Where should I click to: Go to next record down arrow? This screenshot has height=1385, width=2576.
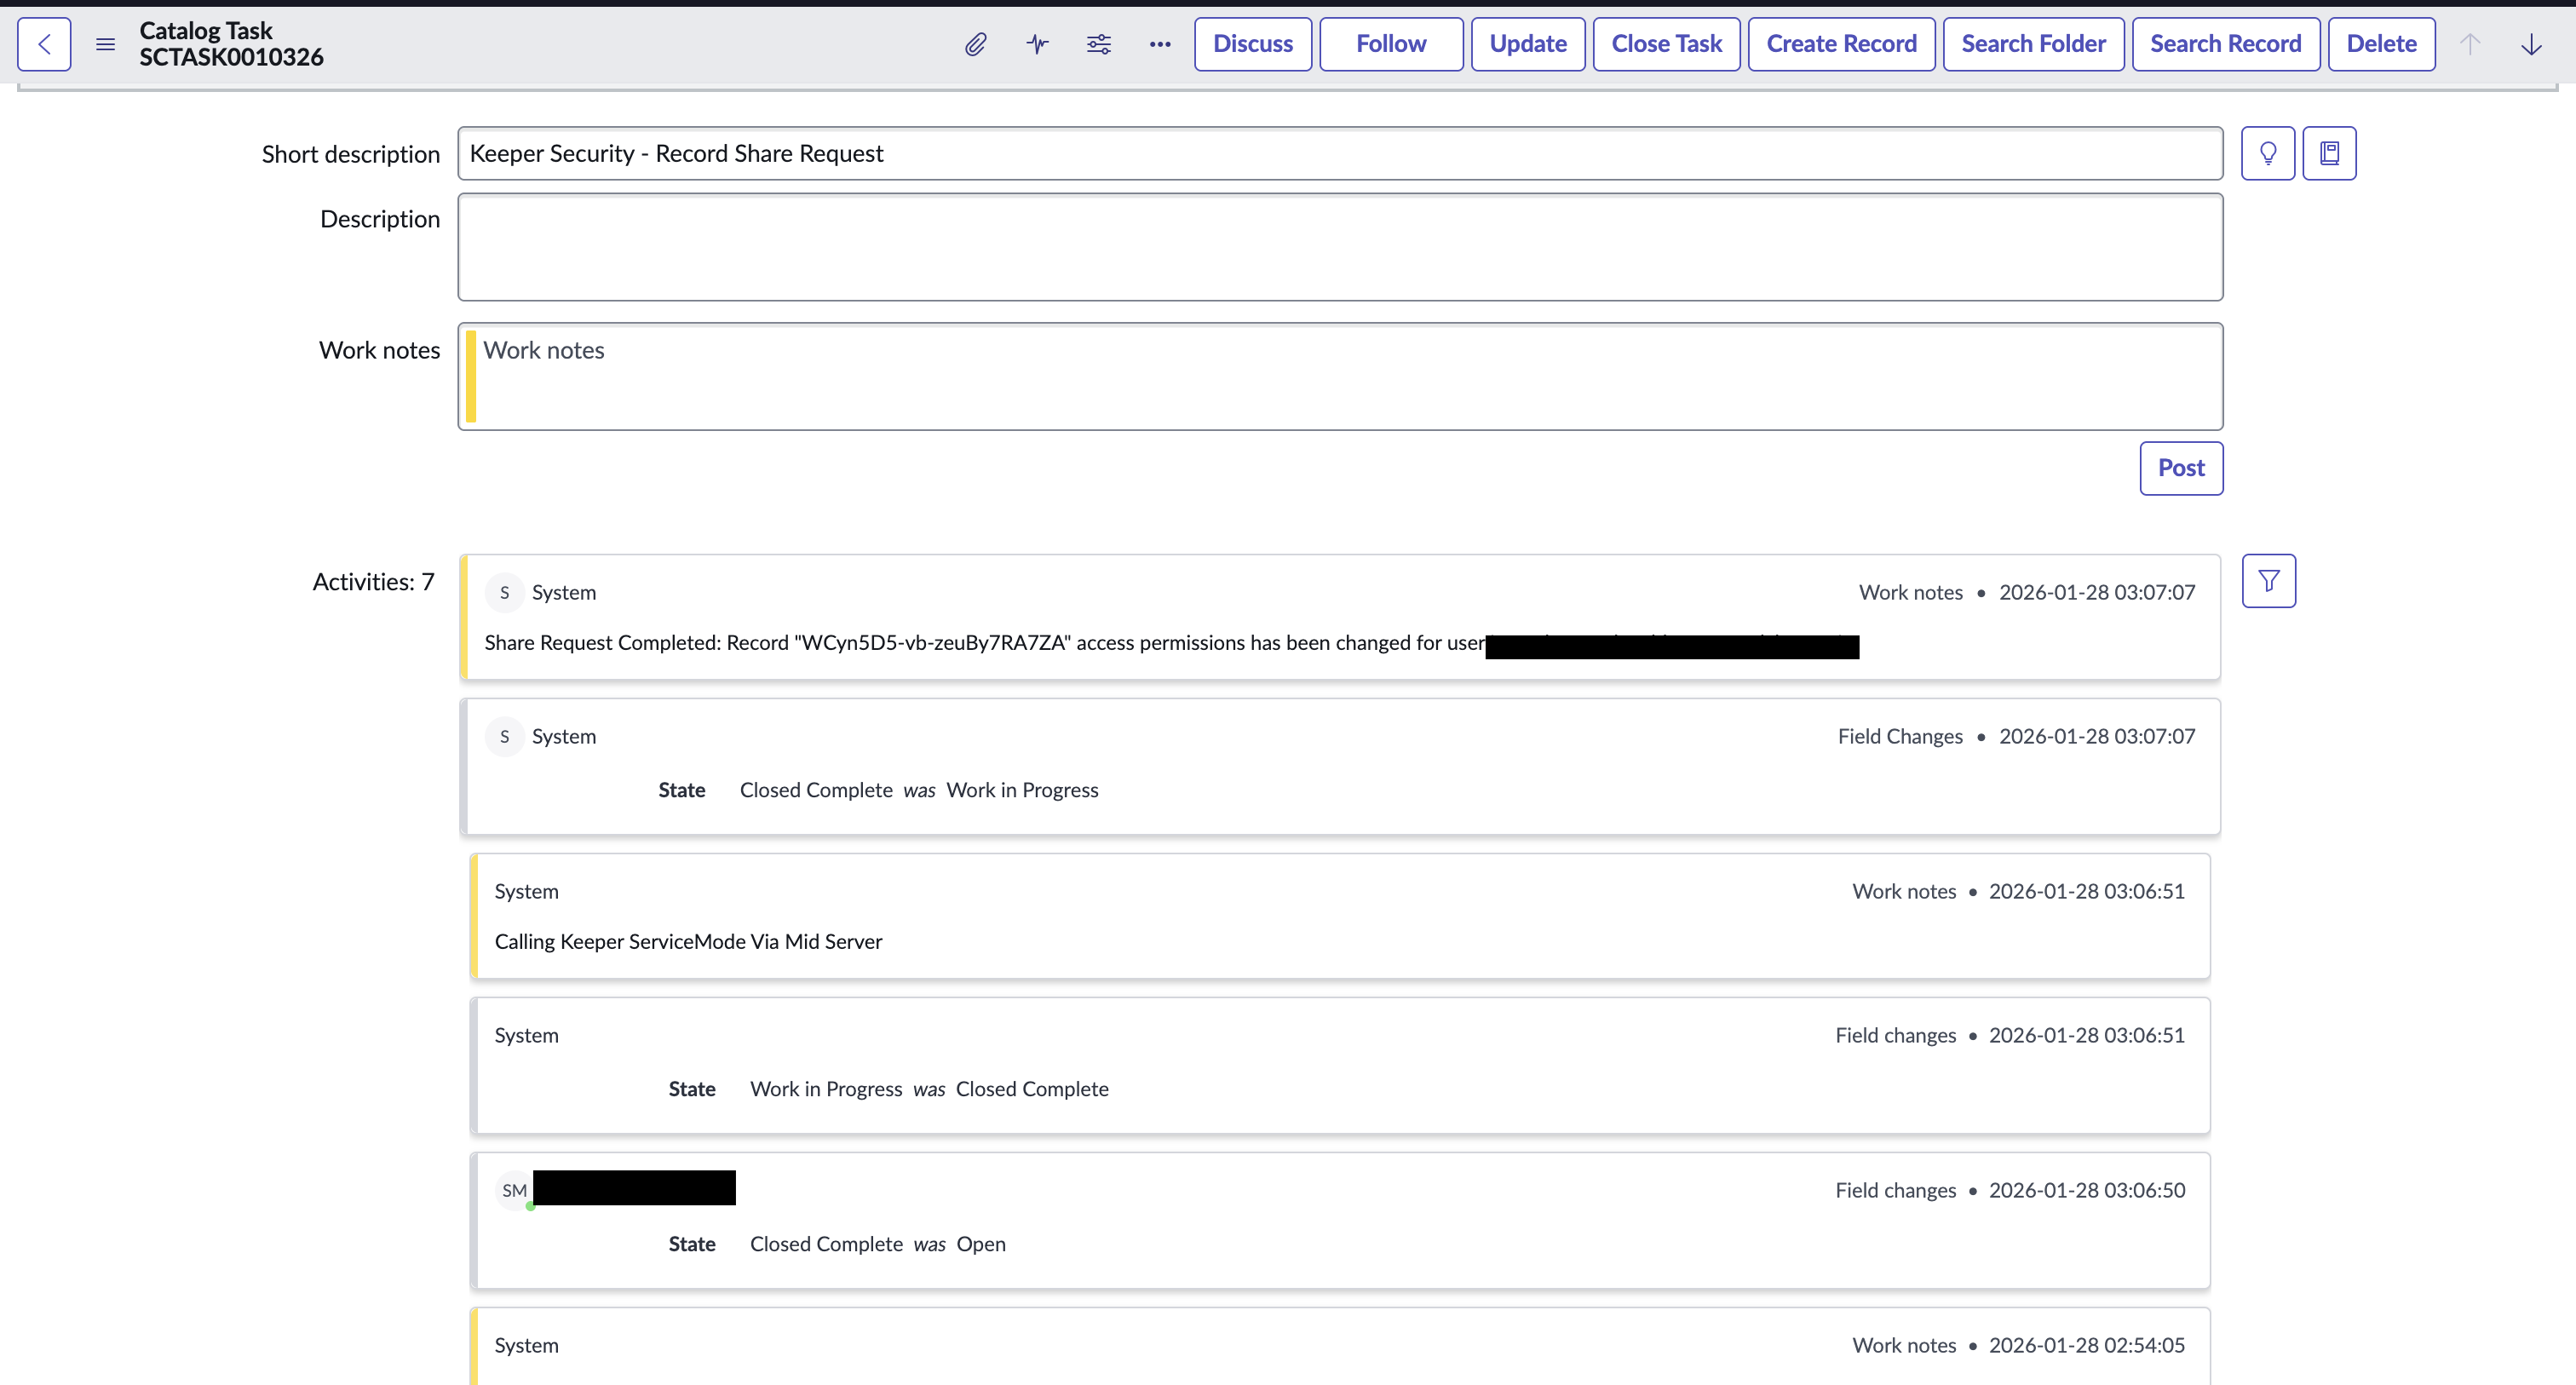[2531, 44]
